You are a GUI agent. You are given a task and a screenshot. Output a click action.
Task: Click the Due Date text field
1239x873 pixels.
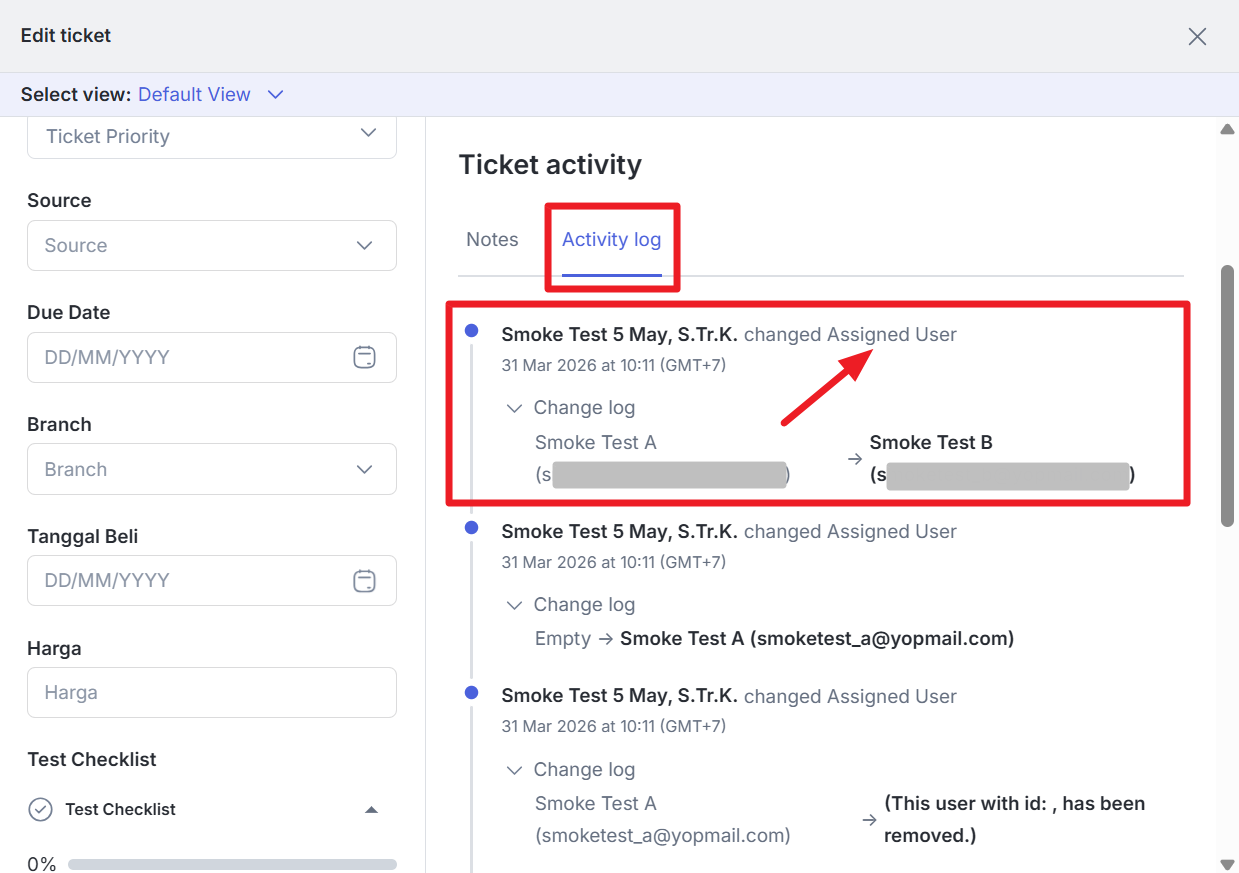(190, 357)
